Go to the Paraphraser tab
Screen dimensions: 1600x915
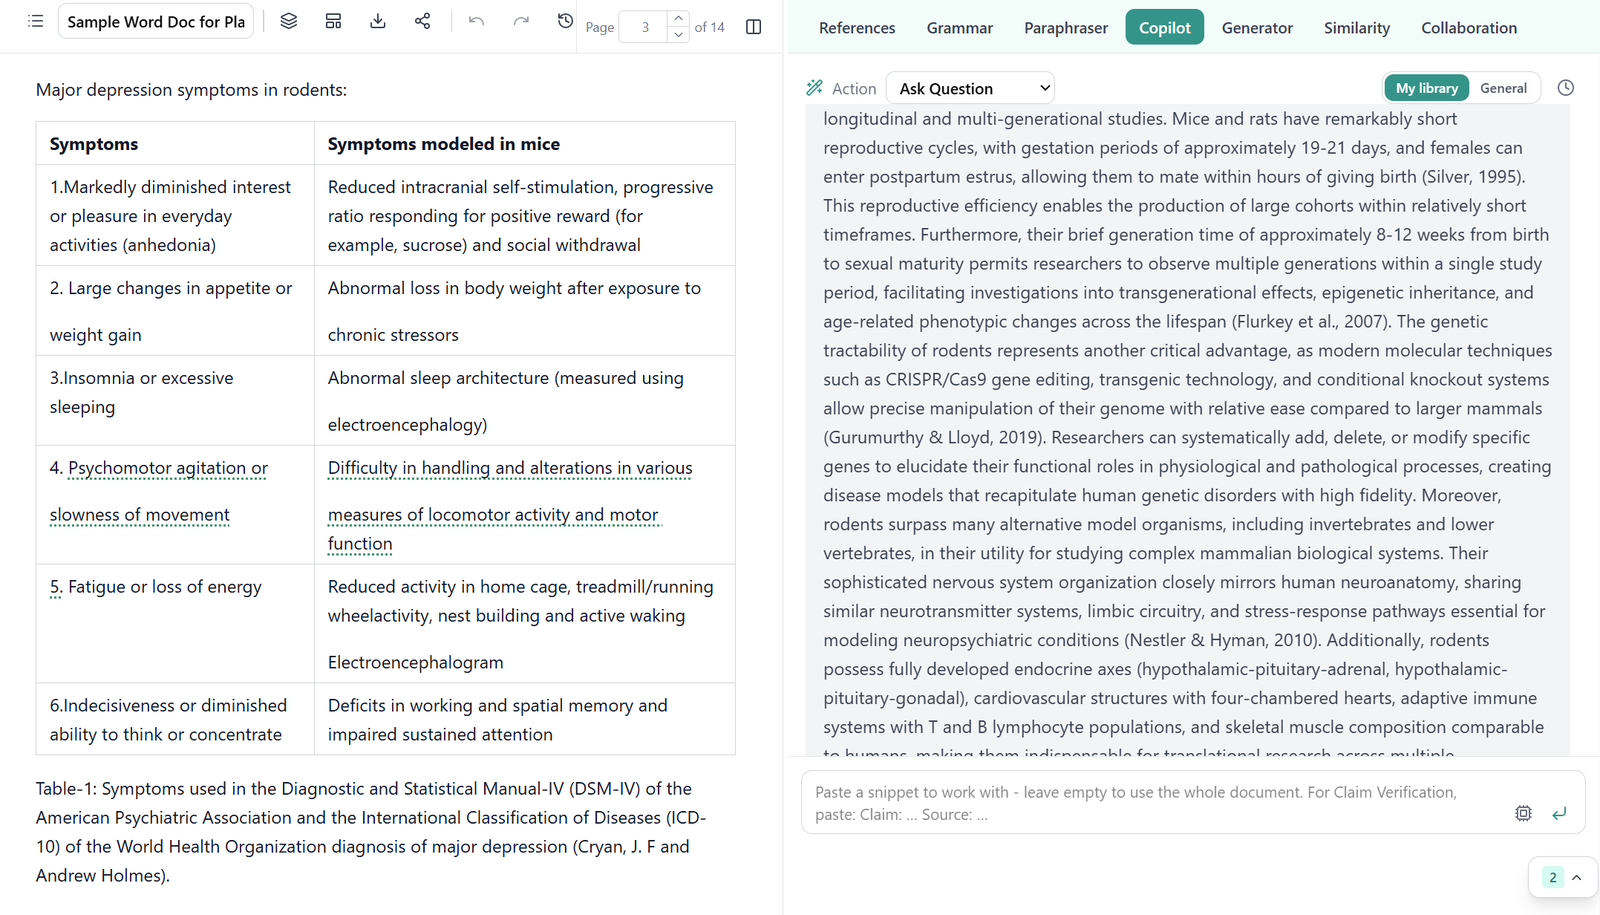click(x=1066, y=28)
